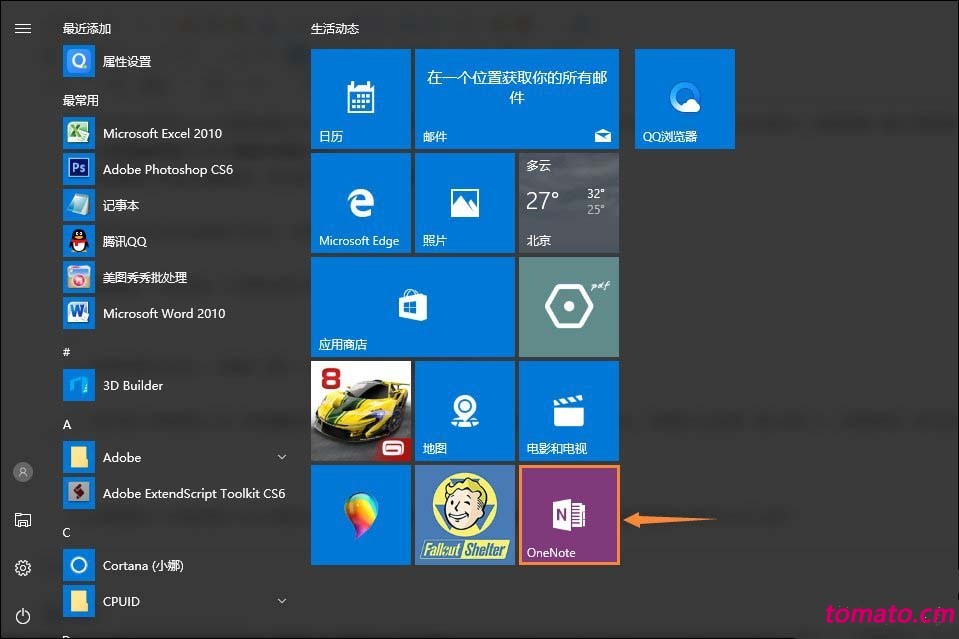Open the 邮件 mail tile
This screenshot has width=959, height=639.
click(517, 99)
